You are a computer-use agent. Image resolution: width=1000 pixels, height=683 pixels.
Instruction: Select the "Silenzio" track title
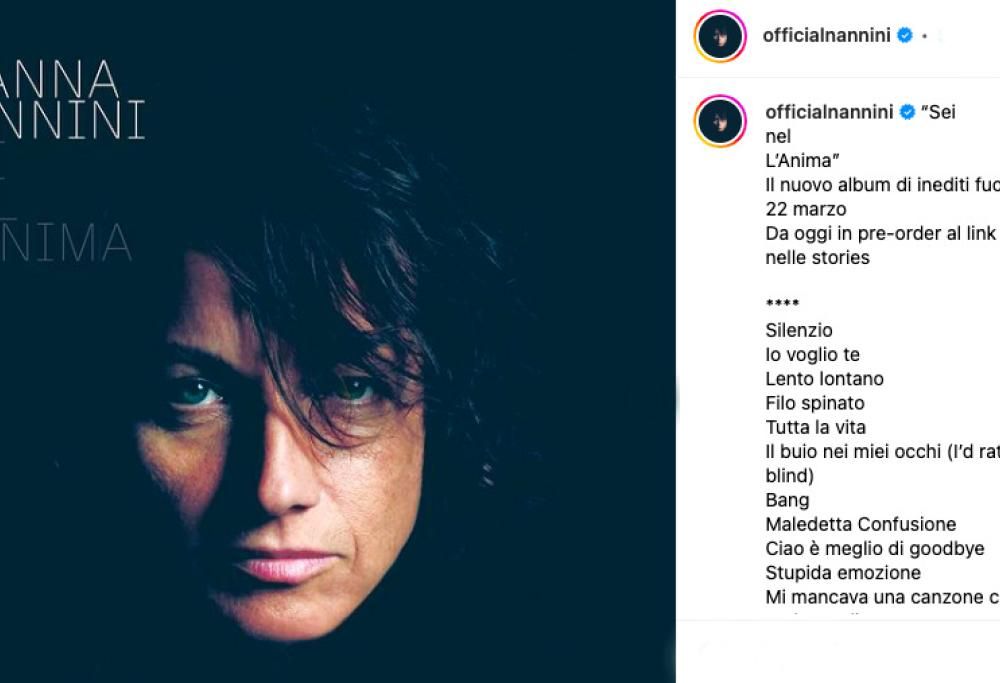click(797, 329)
